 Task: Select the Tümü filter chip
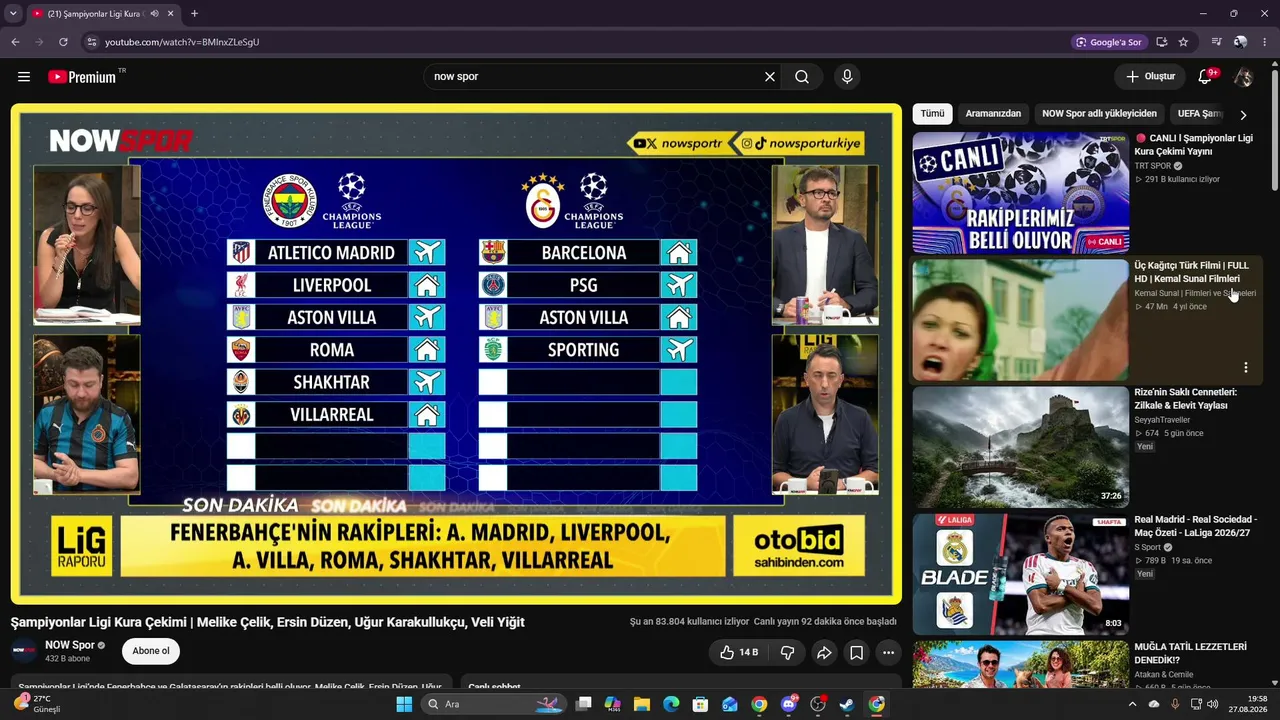pyautogui.click(x=932, y=114)
